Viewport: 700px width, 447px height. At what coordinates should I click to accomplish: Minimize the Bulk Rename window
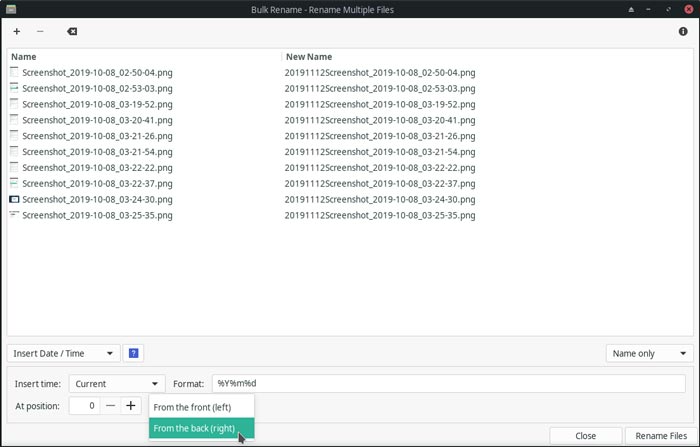click(x=649, y=9)
